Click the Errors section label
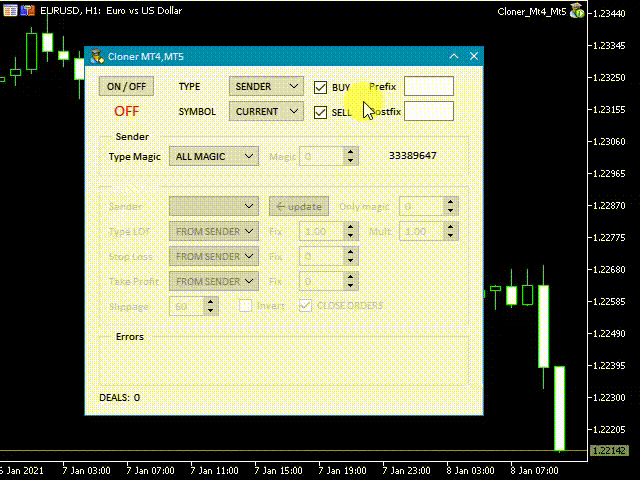640x480 pixels. point(130,337)
